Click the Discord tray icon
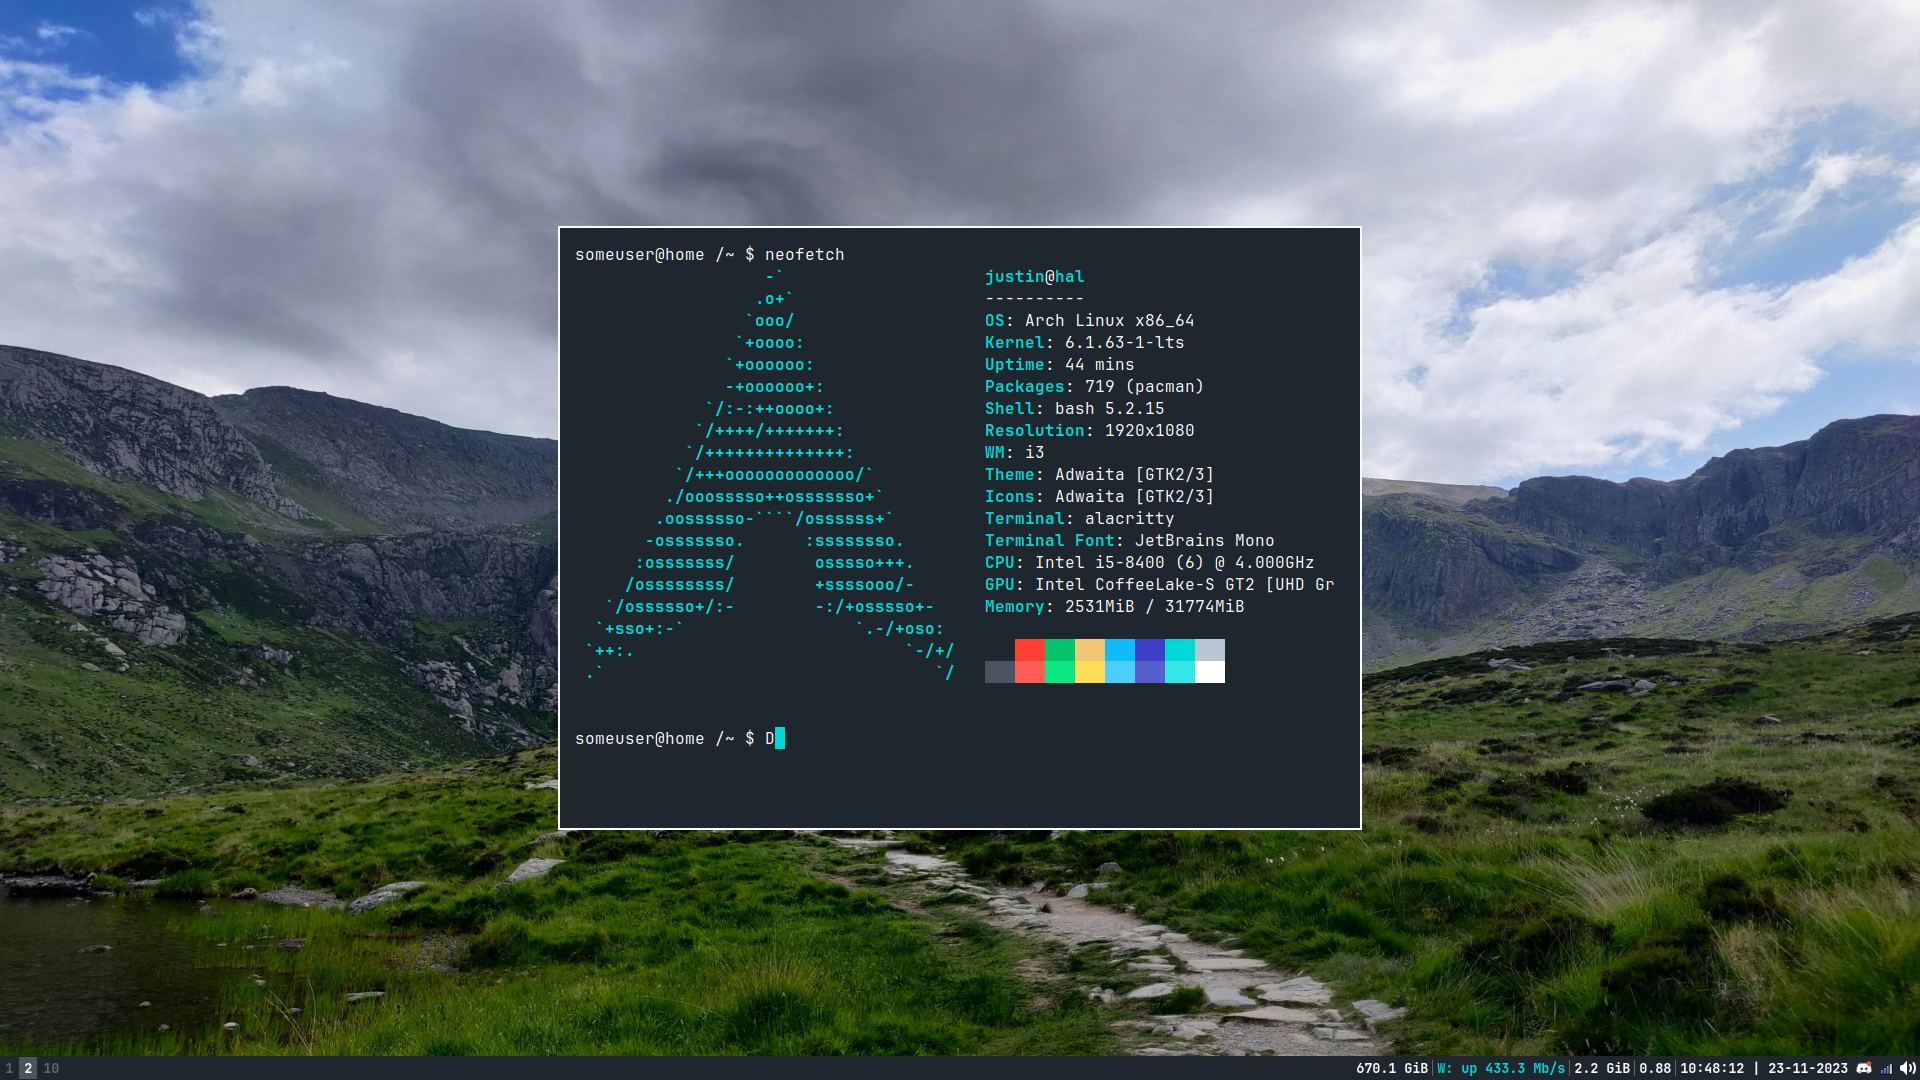Image resolution: width=1920 pixels, height=1080 pixels. [x=1864, y=1068]
